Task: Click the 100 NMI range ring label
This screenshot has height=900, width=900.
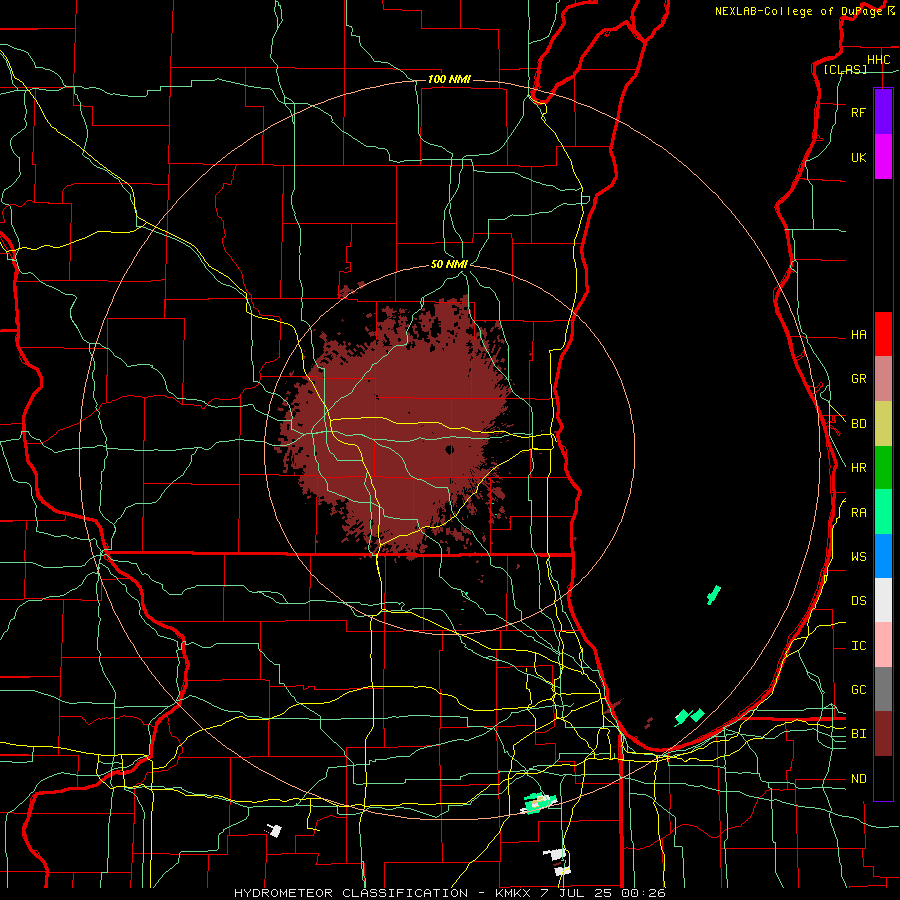Action: [449, 79]
